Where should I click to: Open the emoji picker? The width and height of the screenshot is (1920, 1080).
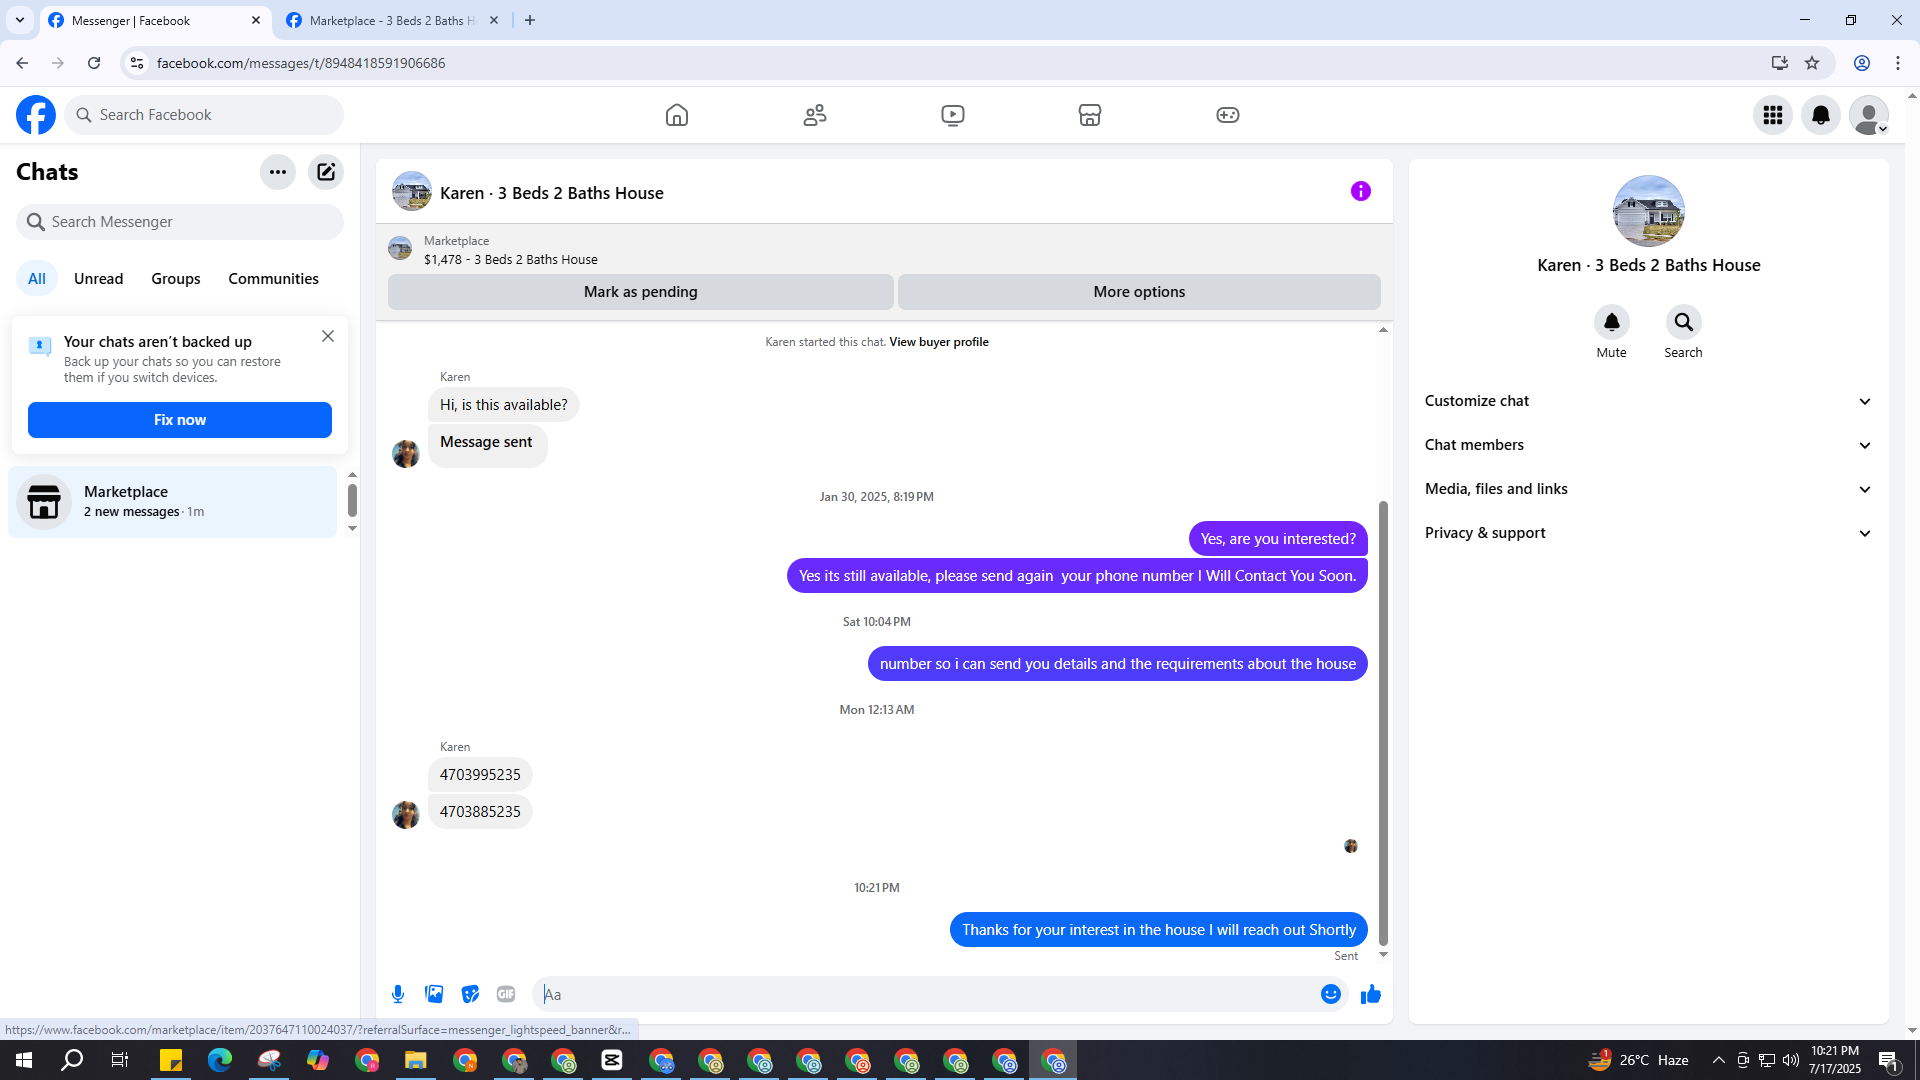[1331, 994]
